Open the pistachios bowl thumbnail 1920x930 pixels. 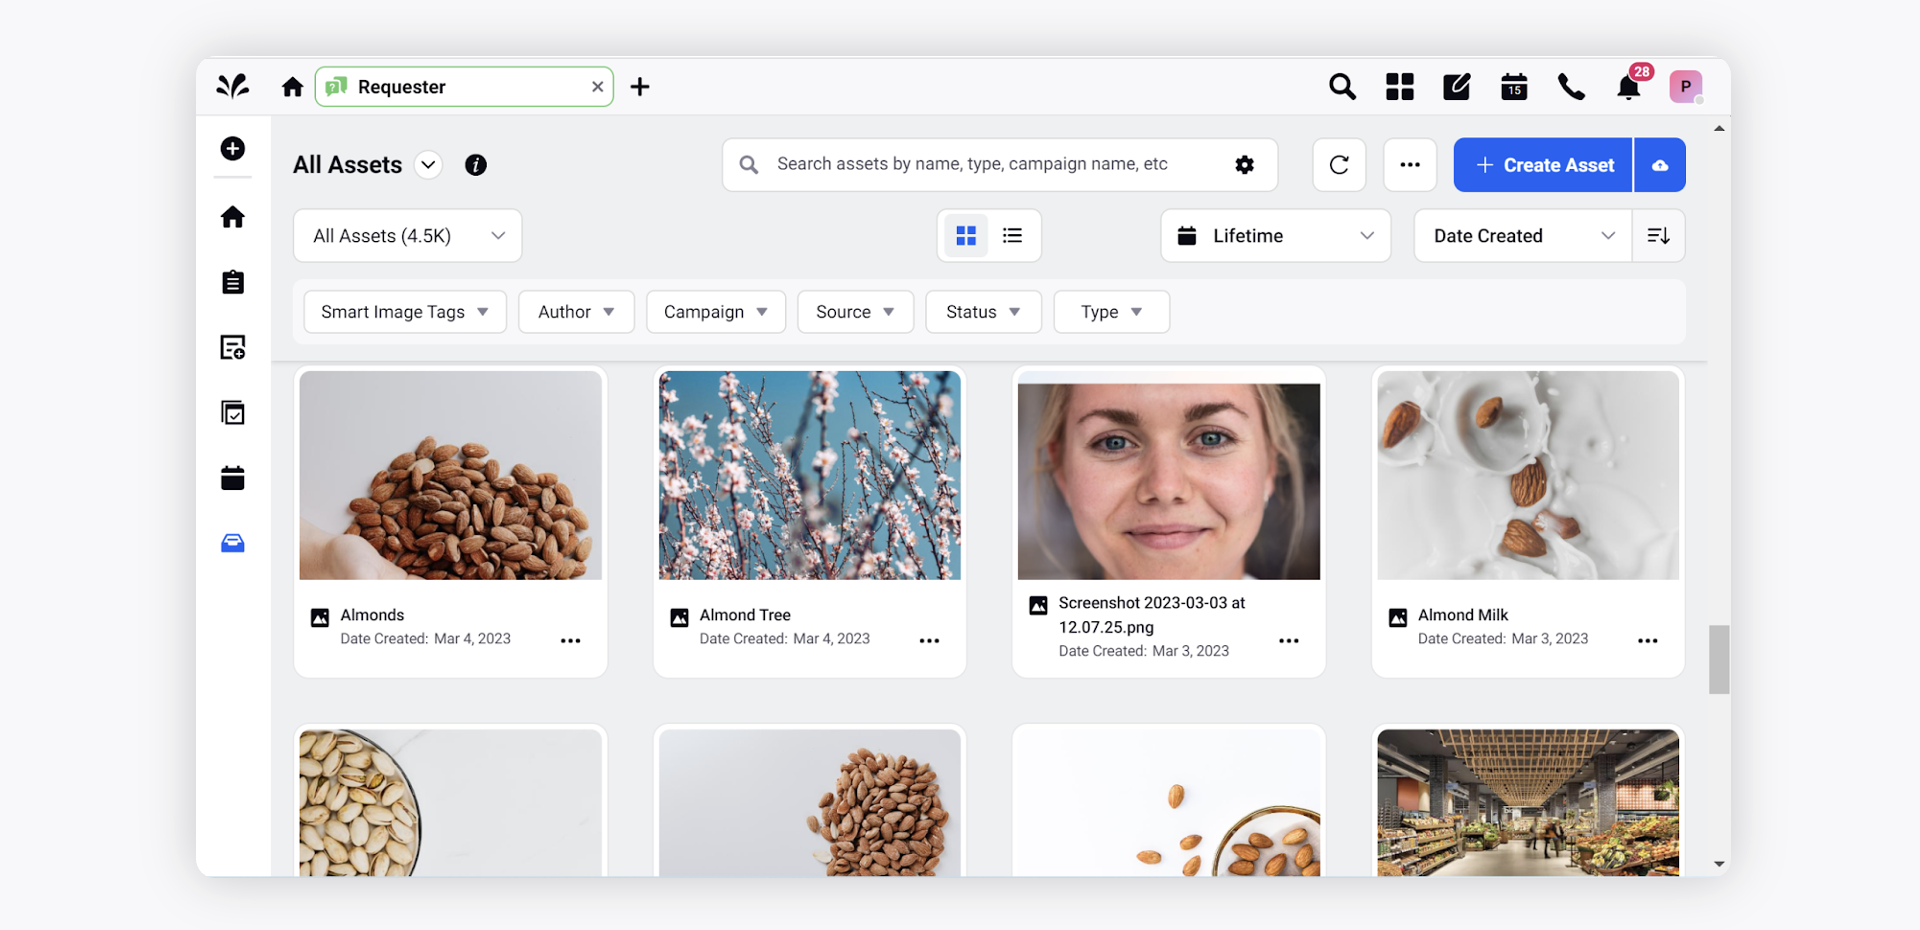point(451,803)
